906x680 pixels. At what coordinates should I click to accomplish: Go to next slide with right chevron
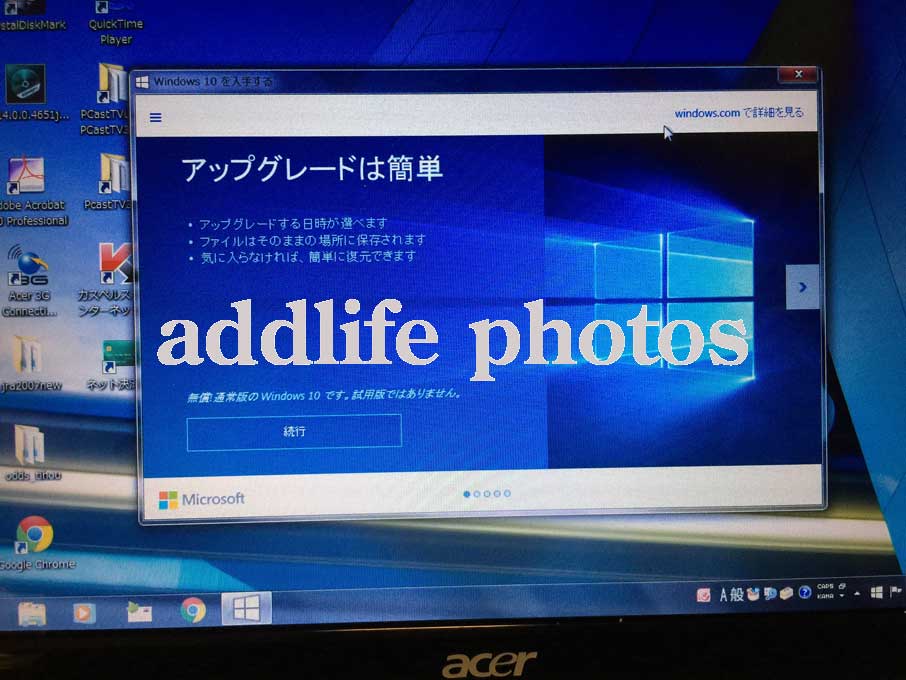[803, 287]
